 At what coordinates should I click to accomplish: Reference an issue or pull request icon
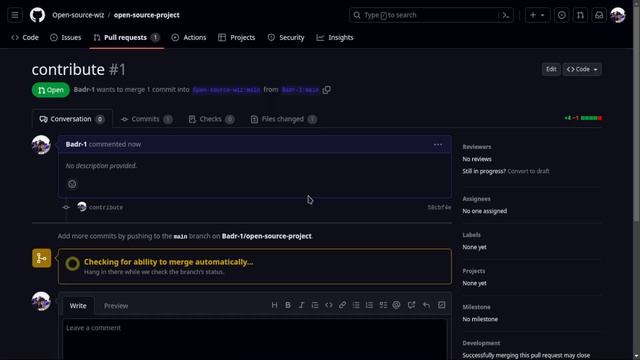tap(411, 305)
